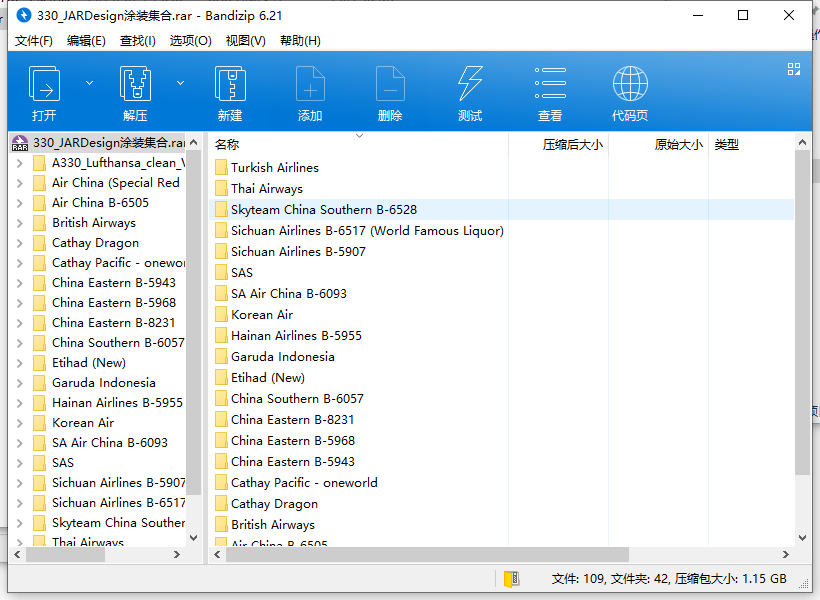Expand Air China (Special Red tree node
820x600 pixels.
[x=20, y=183]
